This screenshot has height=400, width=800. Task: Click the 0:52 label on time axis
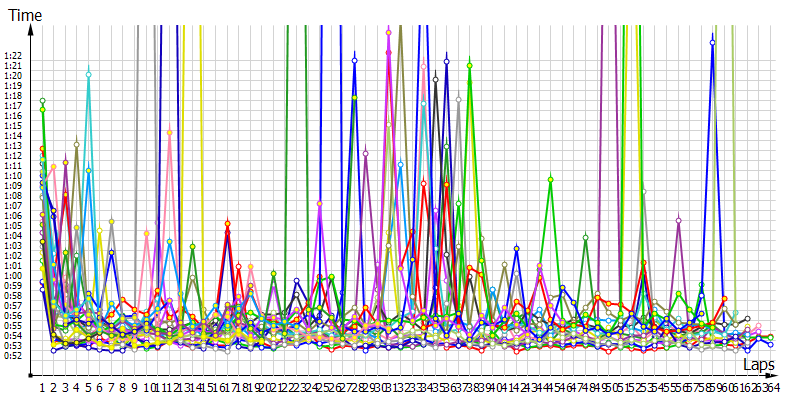click(13, 355)
